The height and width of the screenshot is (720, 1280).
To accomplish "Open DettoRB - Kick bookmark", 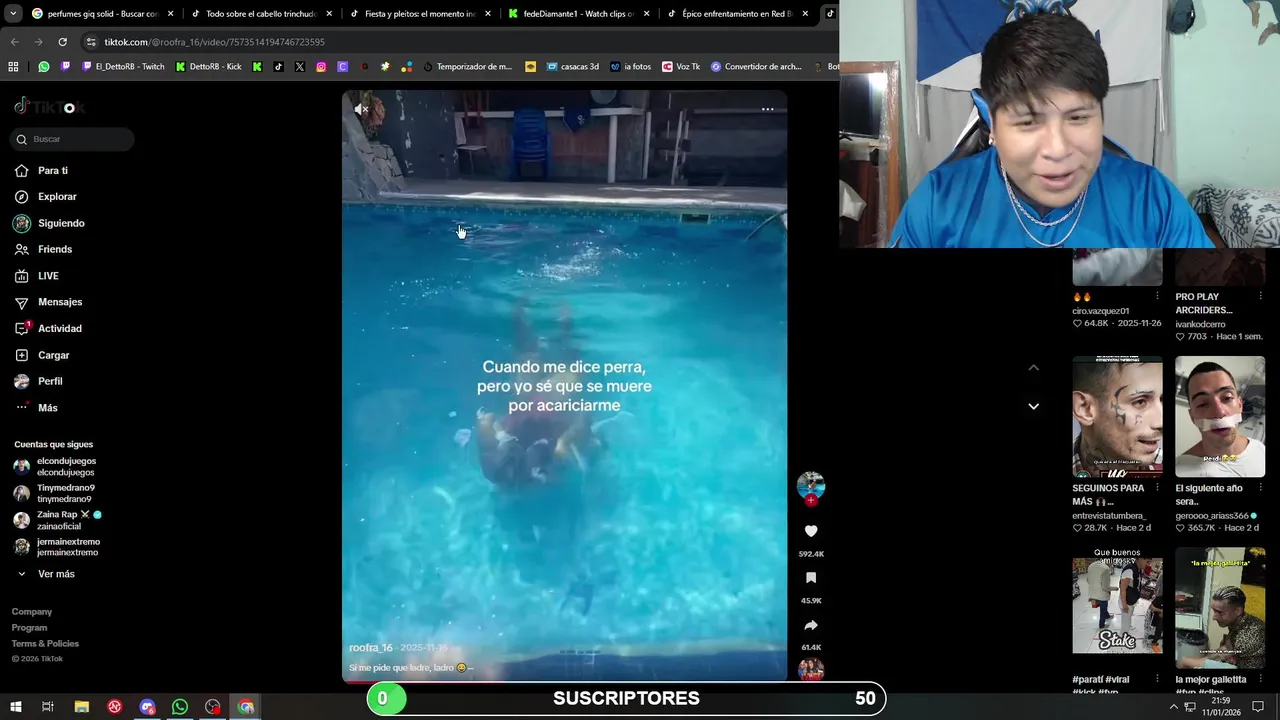I will pyautogui.click(x=208, y=67).
